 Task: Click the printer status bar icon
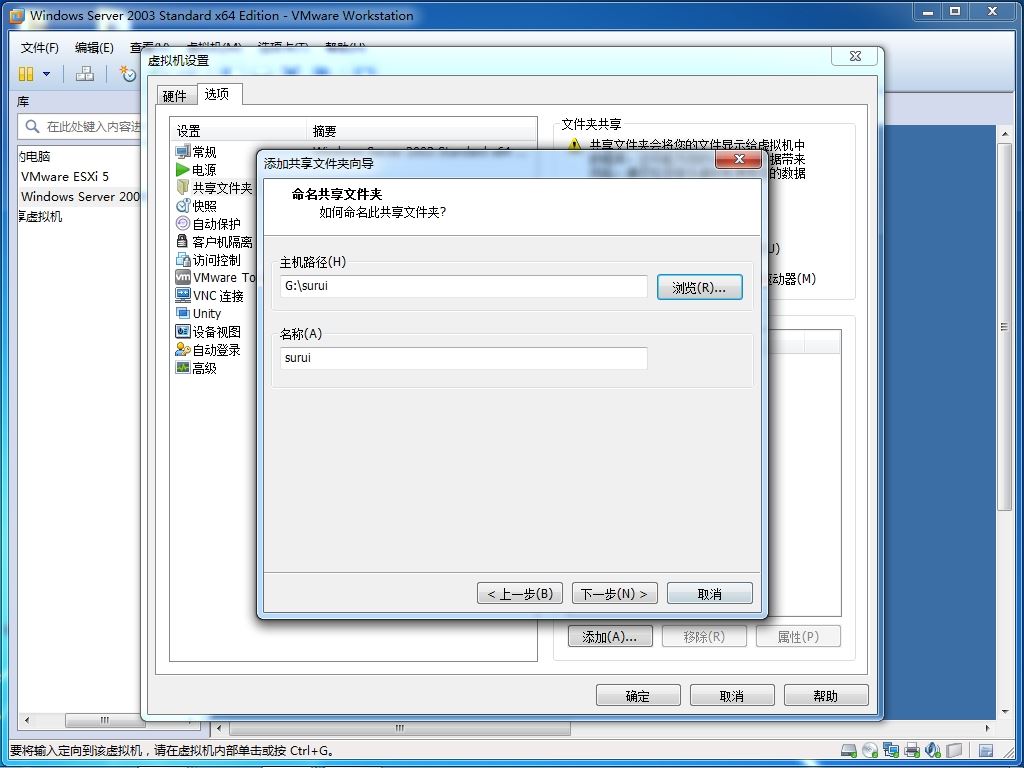pos(912,750)
